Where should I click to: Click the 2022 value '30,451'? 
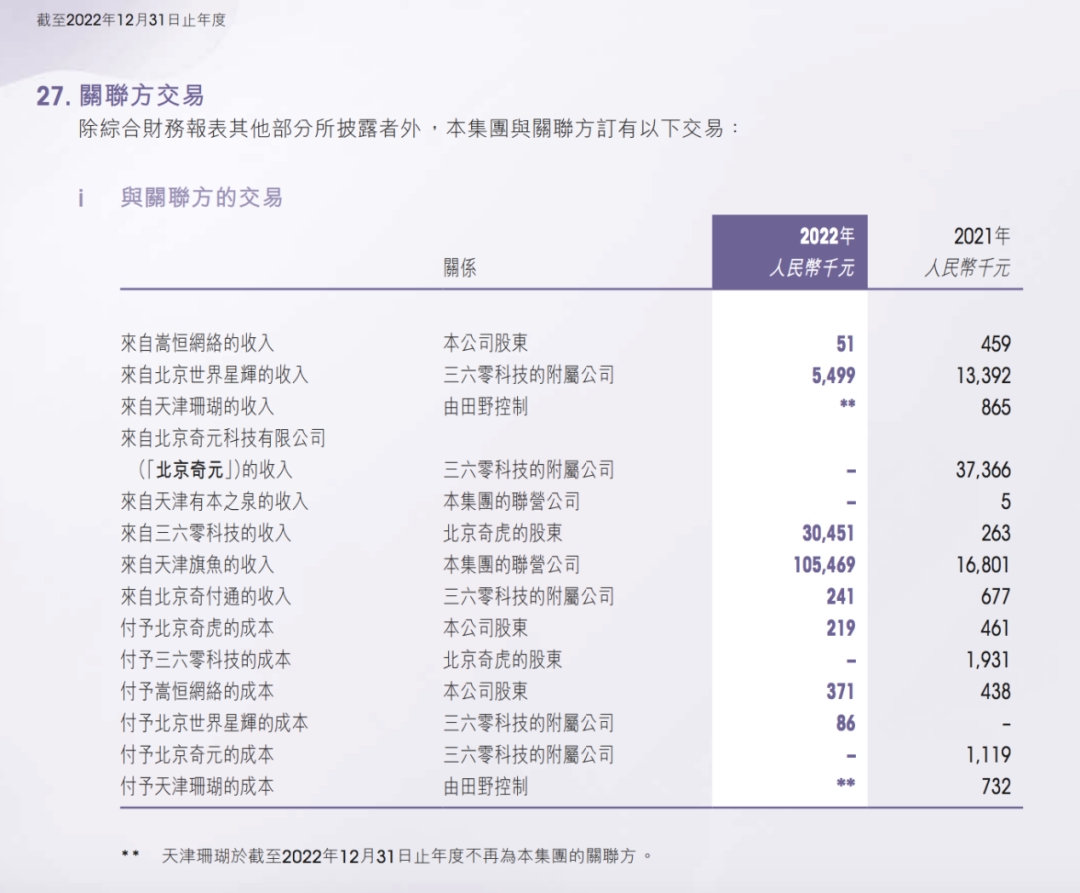829,534
